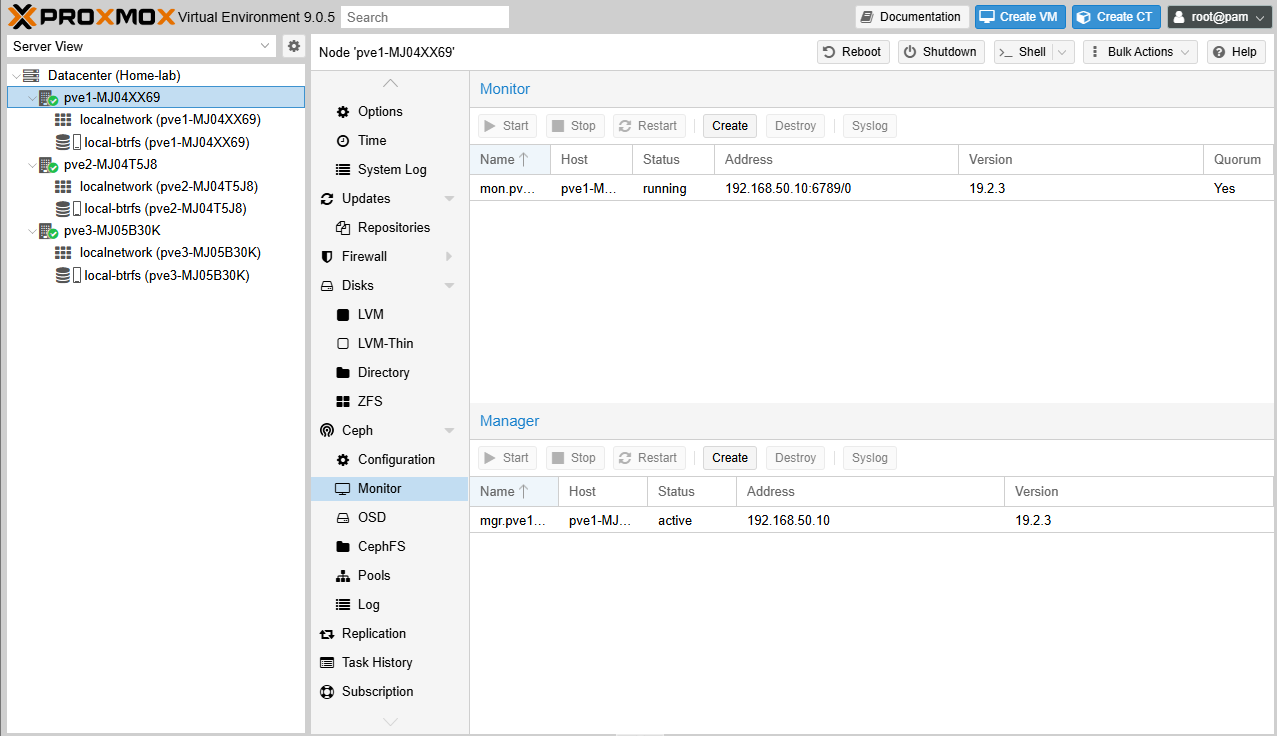Click the Directory folder icon

click(x=343, y=373)
